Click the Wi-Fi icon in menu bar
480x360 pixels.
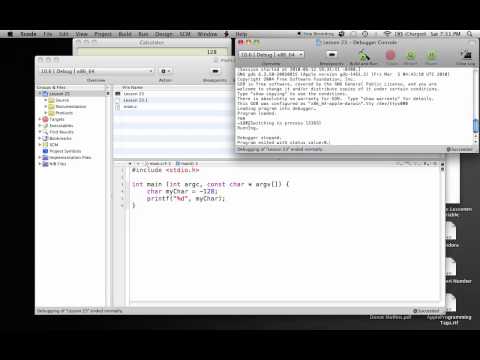click(x=387, y=34)
